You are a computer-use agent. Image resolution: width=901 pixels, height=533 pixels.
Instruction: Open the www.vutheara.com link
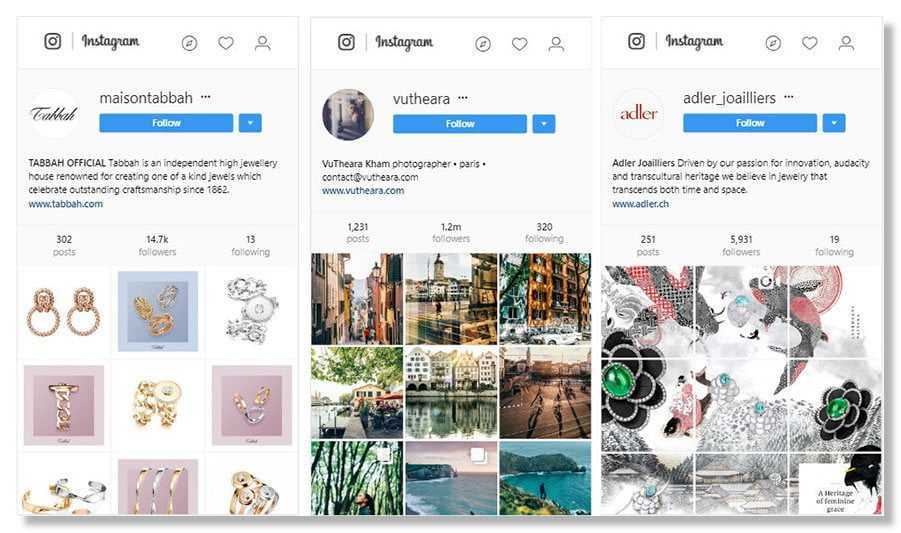[363, 191]
